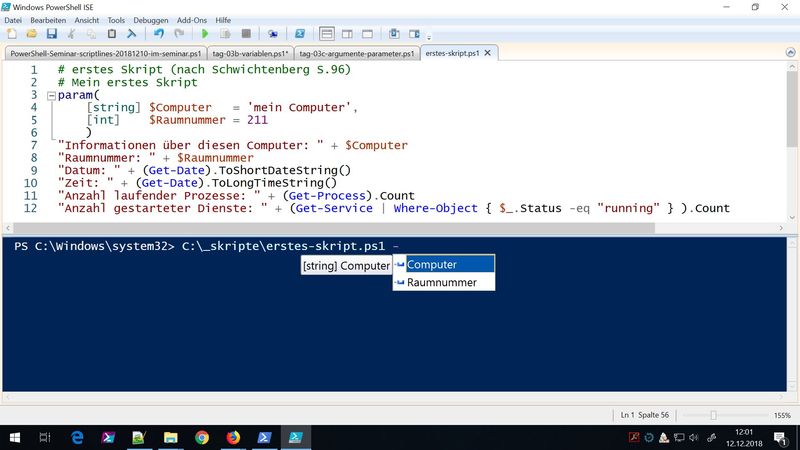This screenshot has width=800, height=450.
Task: Toggle script pane top layout
Action: (326, 34)
